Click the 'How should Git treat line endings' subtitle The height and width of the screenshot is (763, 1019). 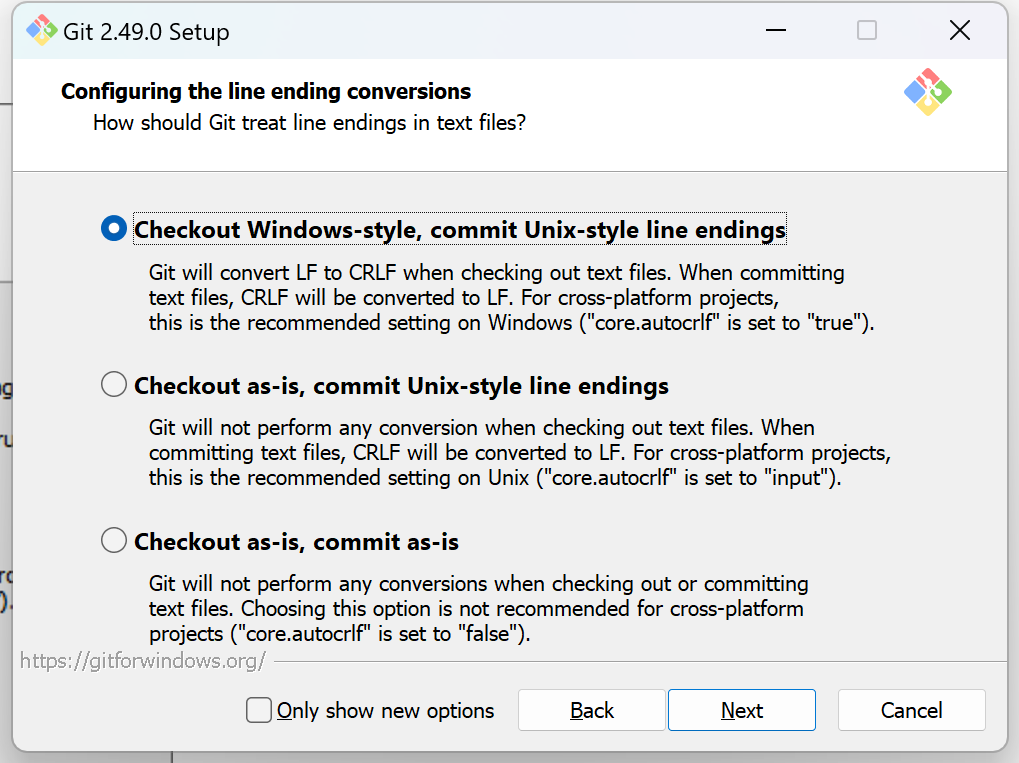coord(309,123)
